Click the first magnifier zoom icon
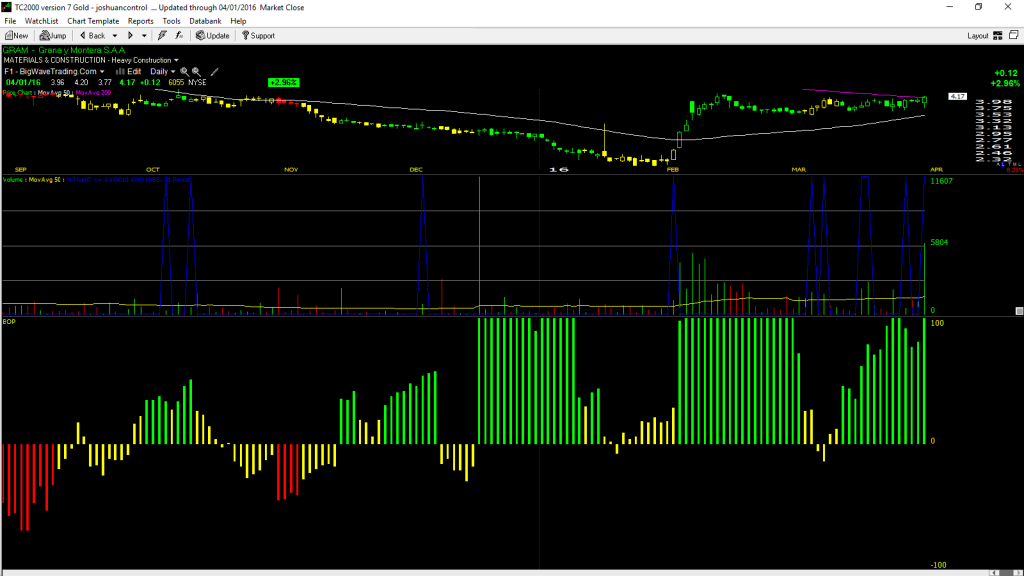This screenshot has width=1024, height=576. click(184, 71)
